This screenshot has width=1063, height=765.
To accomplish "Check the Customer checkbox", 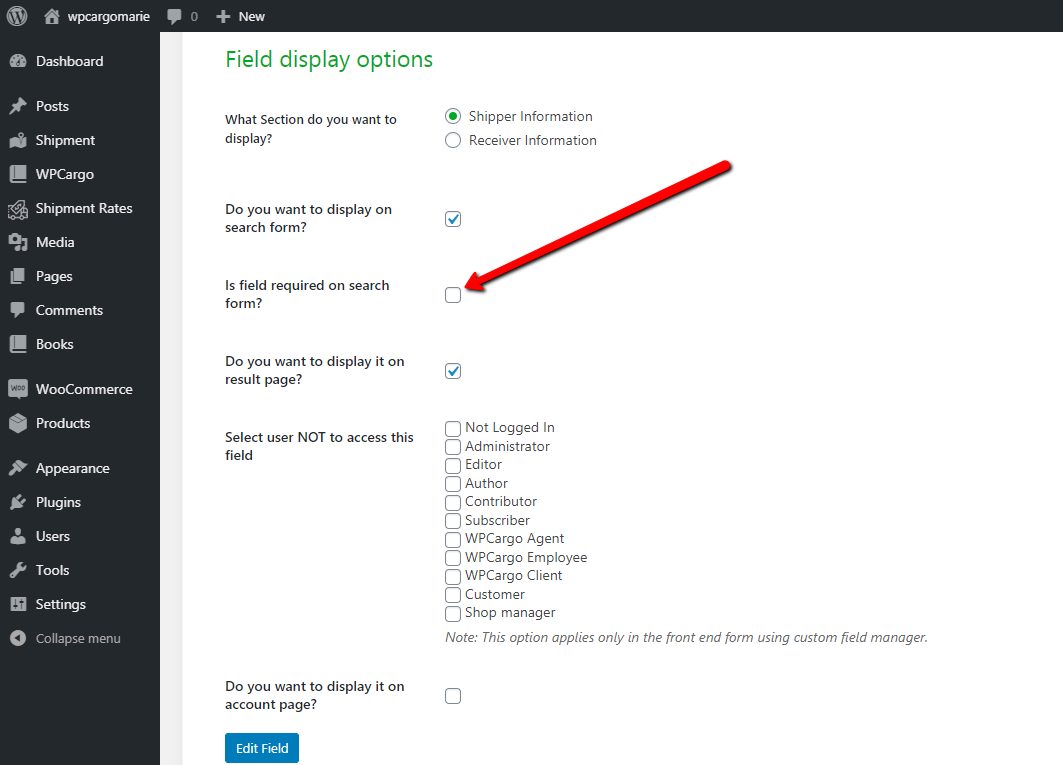I will 453,595.
